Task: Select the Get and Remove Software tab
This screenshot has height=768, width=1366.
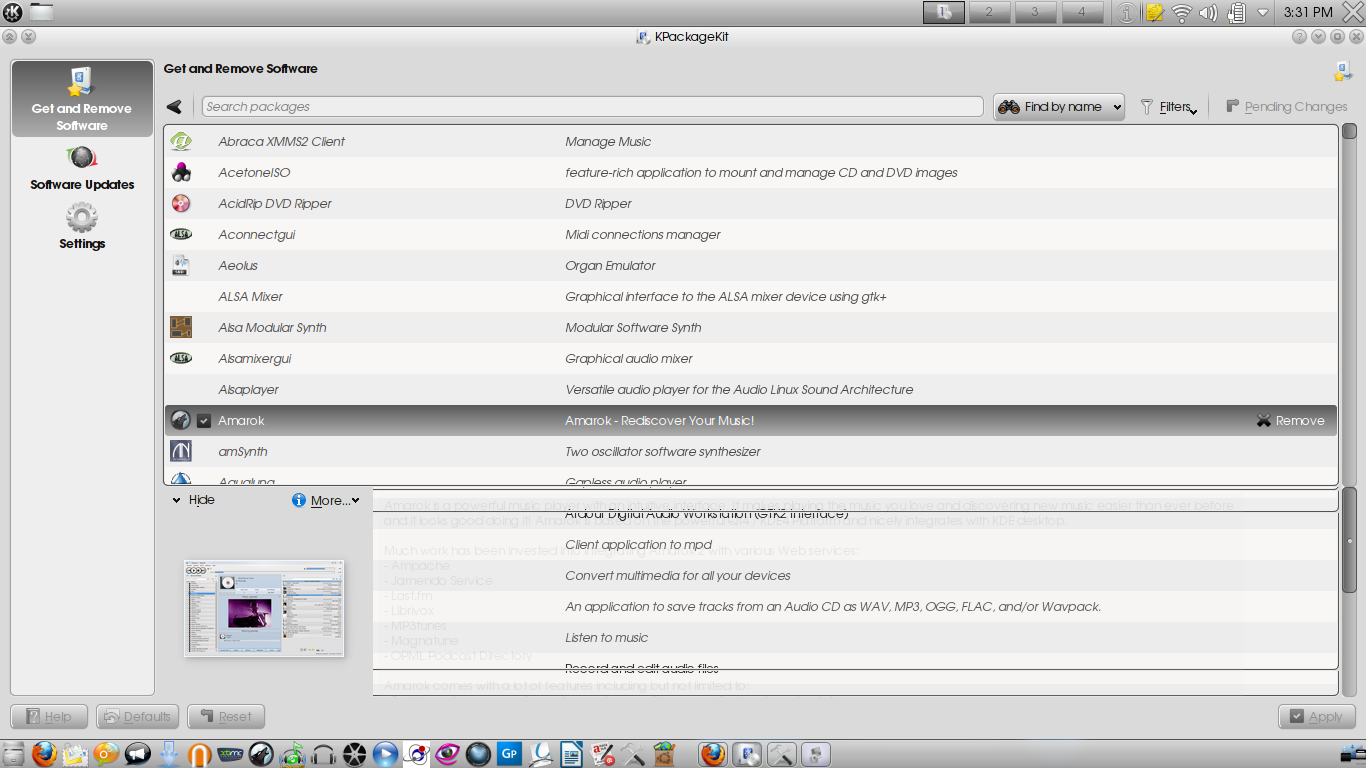Action: (82, 99)
